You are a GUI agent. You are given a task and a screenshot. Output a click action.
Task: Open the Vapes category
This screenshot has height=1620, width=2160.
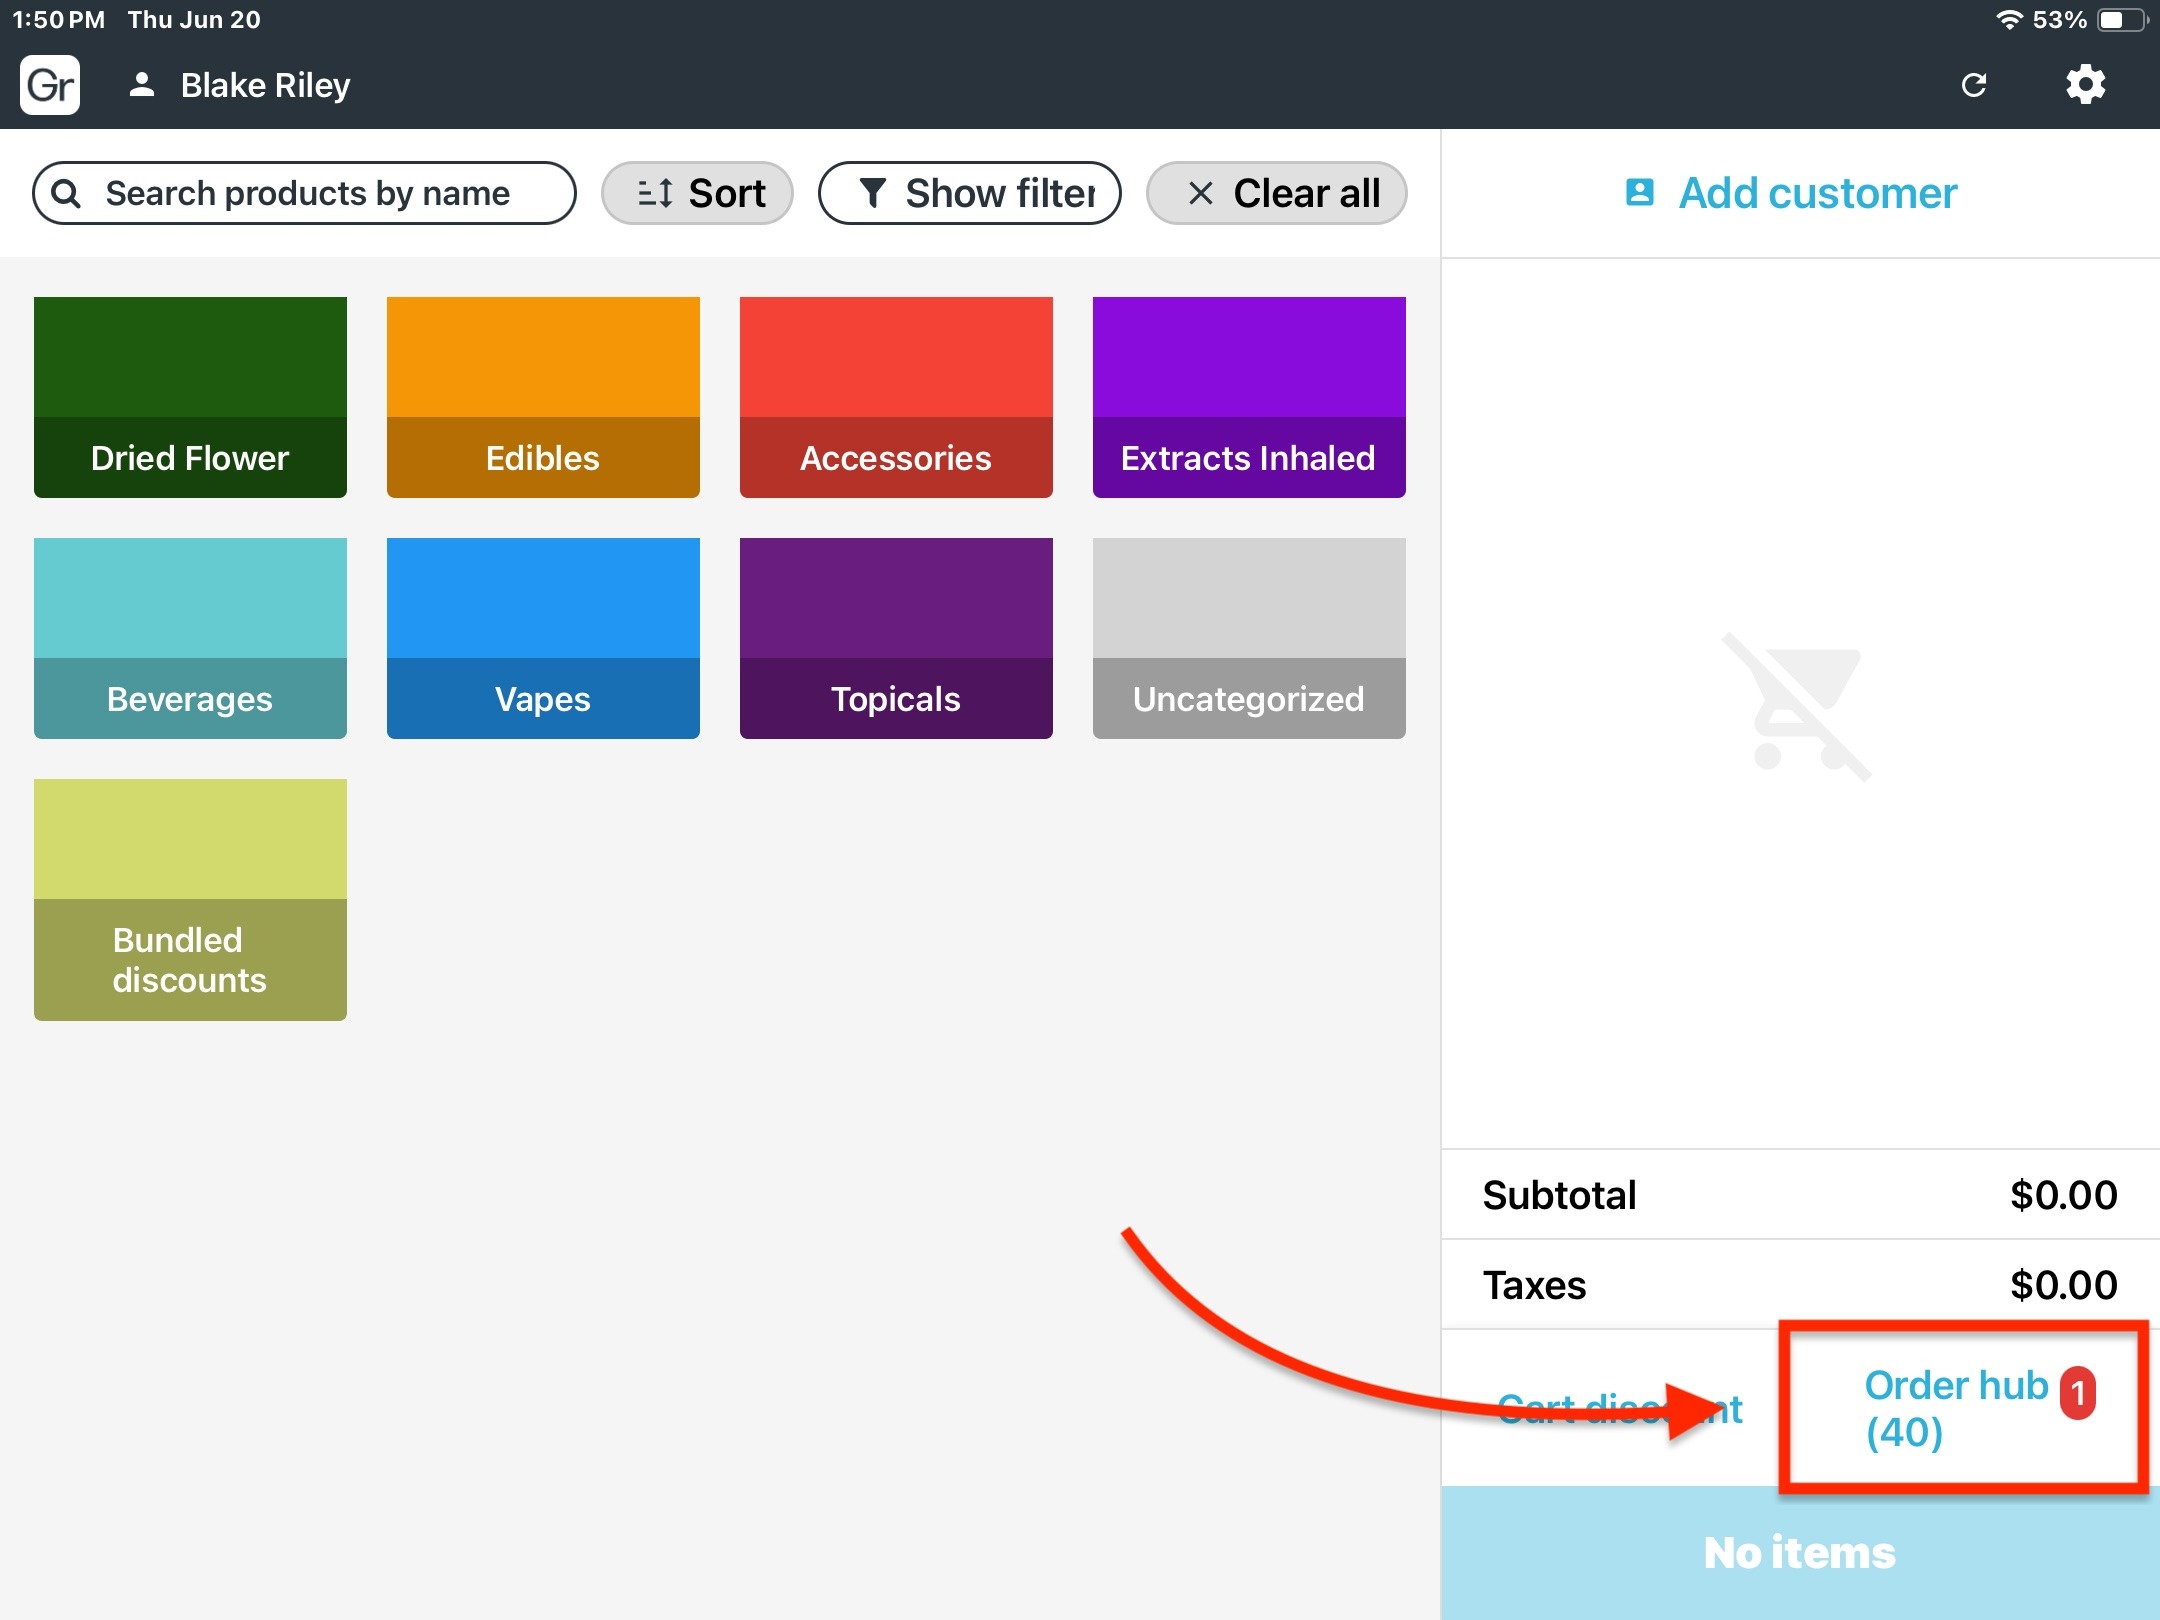543,638
